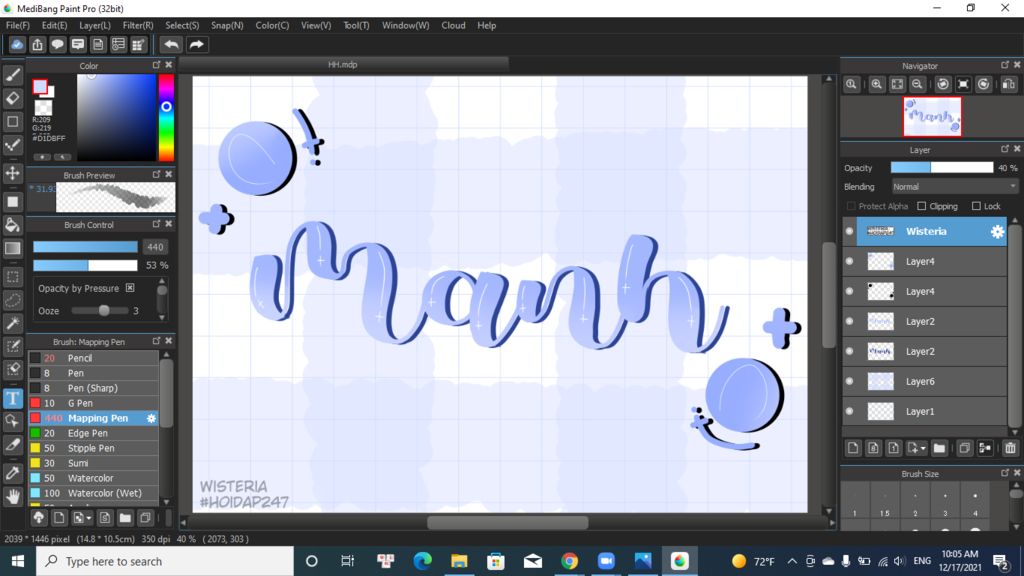
Task: Select the Stipple Pen brush
Action: (x=93, y=448)
